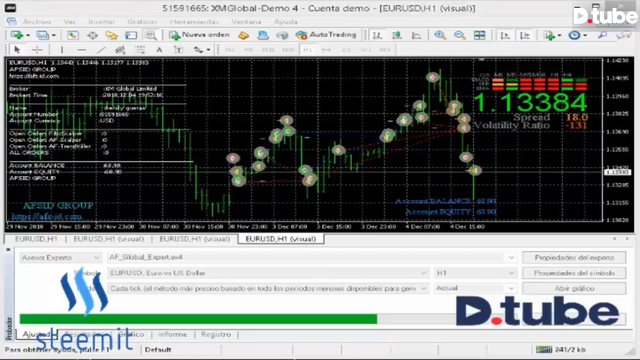640x360 pixels.
Task: Select the horizontal line drawing tool
Action: pos(82,50)
